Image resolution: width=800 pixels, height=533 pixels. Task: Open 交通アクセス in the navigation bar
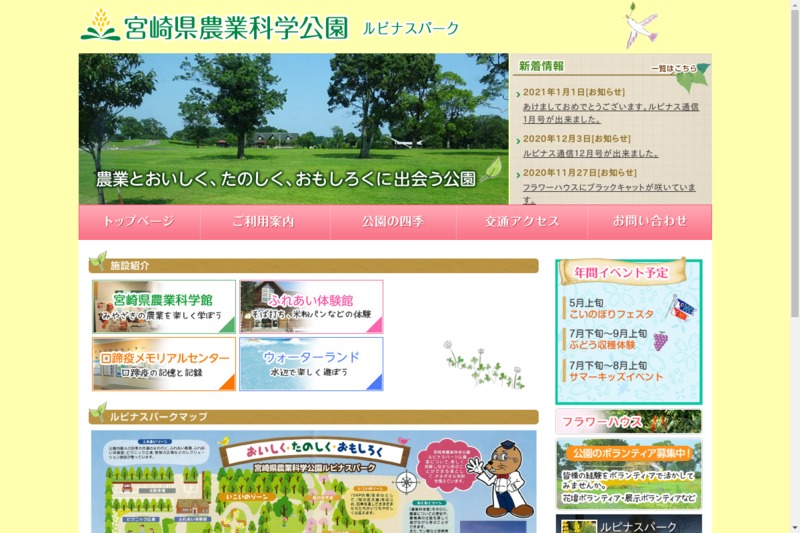pyautogui.click(x=522, y=222)
